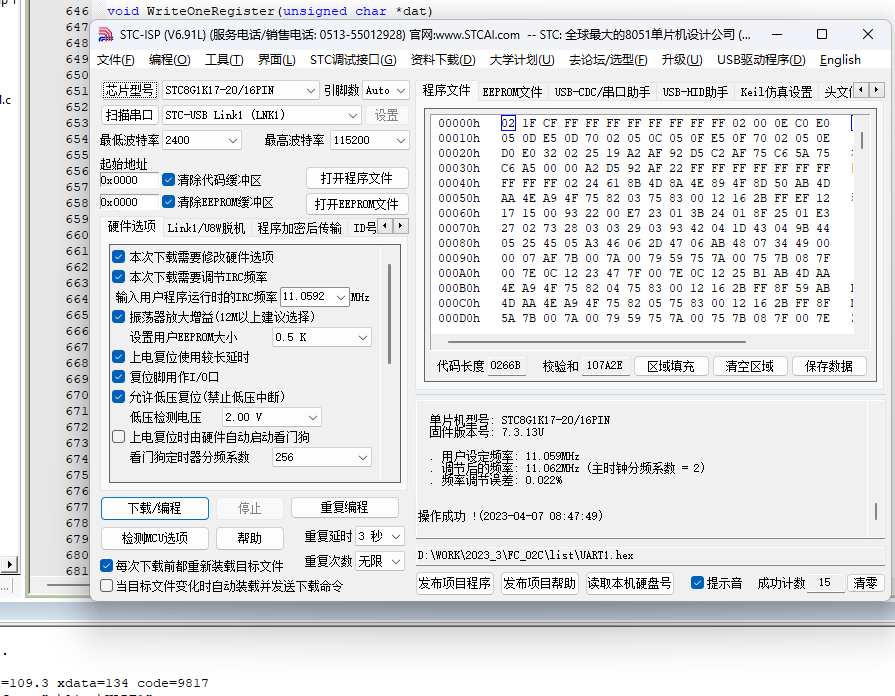The image size is (895, 696).
Task: Open minimum baud rate 2400 dropdown
Action: click(x=201, y=140)
